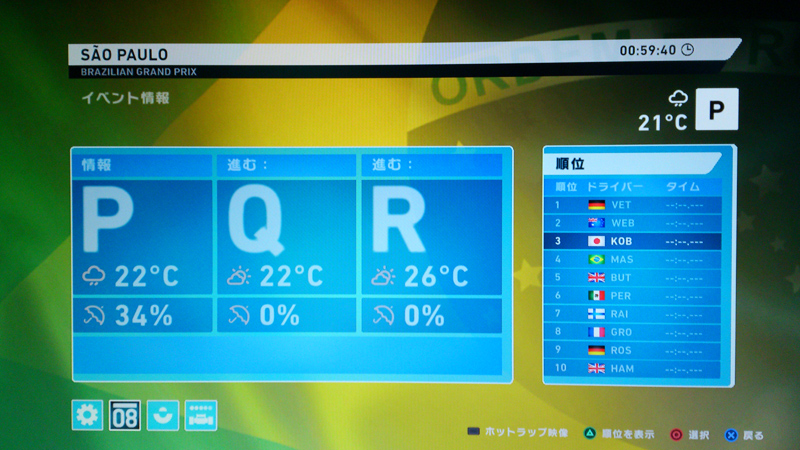Screen dimensions: 800x450
Task: Select driver GRO in the standings
Action: pyautogui.click(x=633, y=332)
